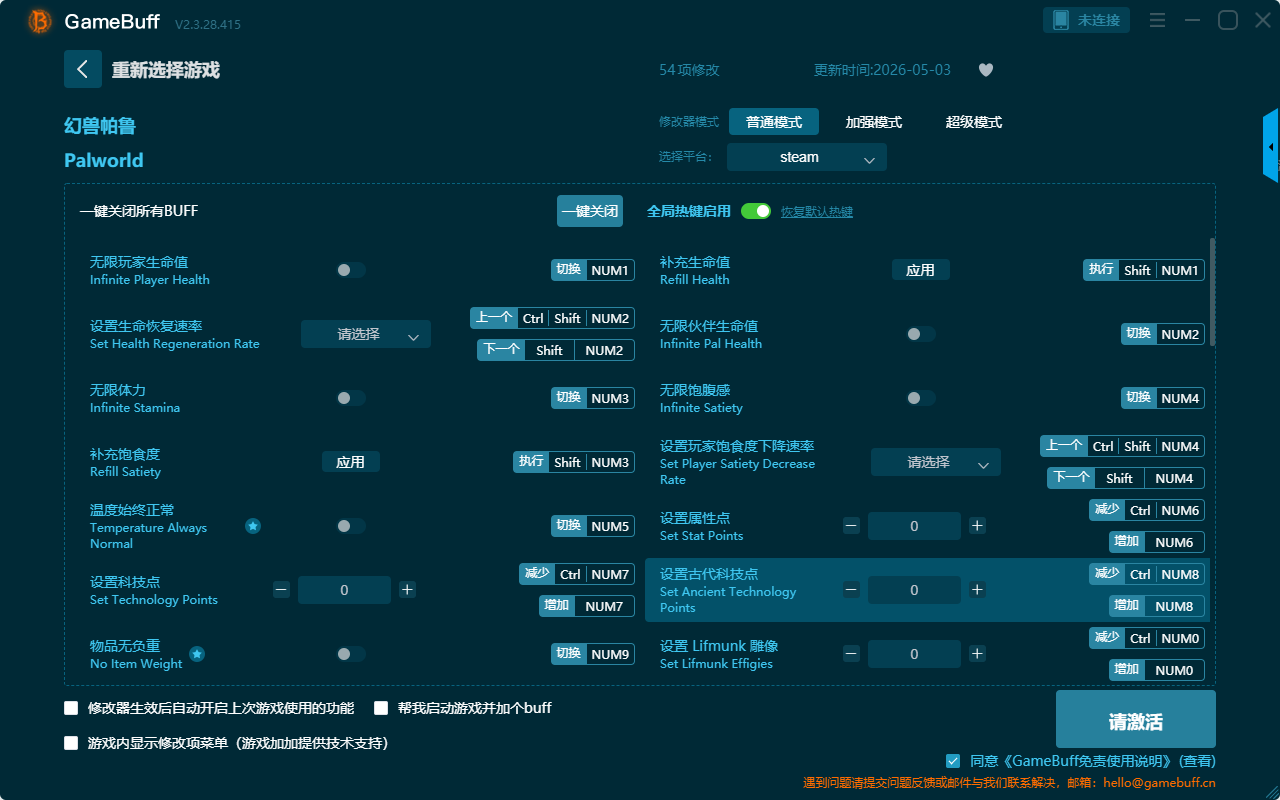Open the hamburger menu icon in title bar

pyautogui.click(x=1157, y=20)
